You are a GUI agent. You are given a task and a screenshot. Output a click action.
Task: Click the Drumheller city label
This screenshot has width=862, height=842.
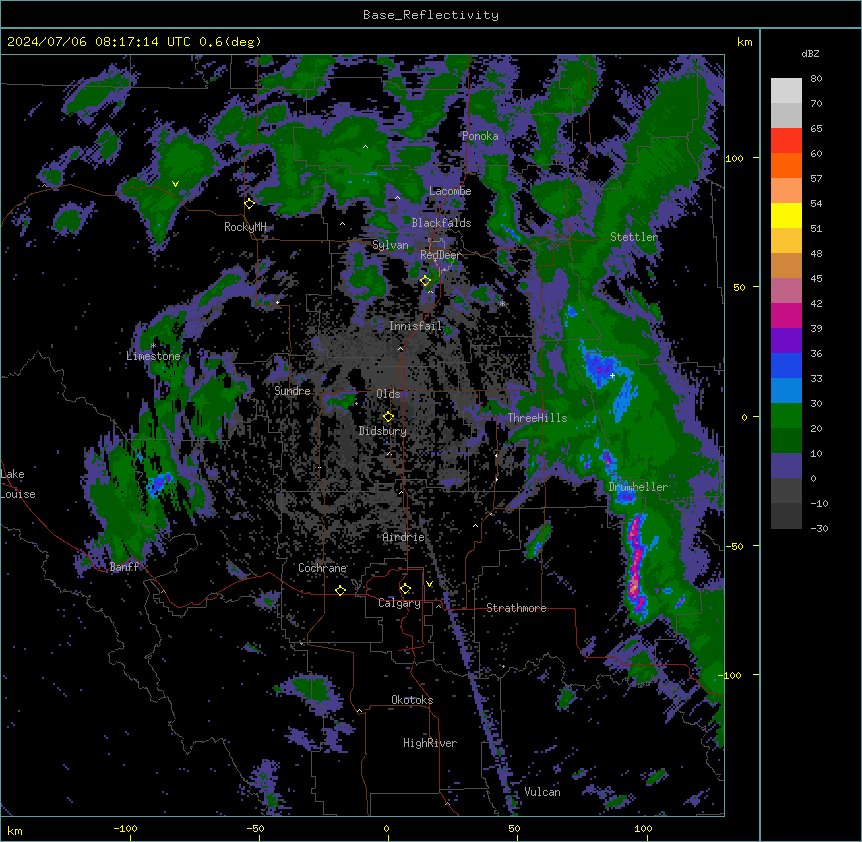pos(638,487)
